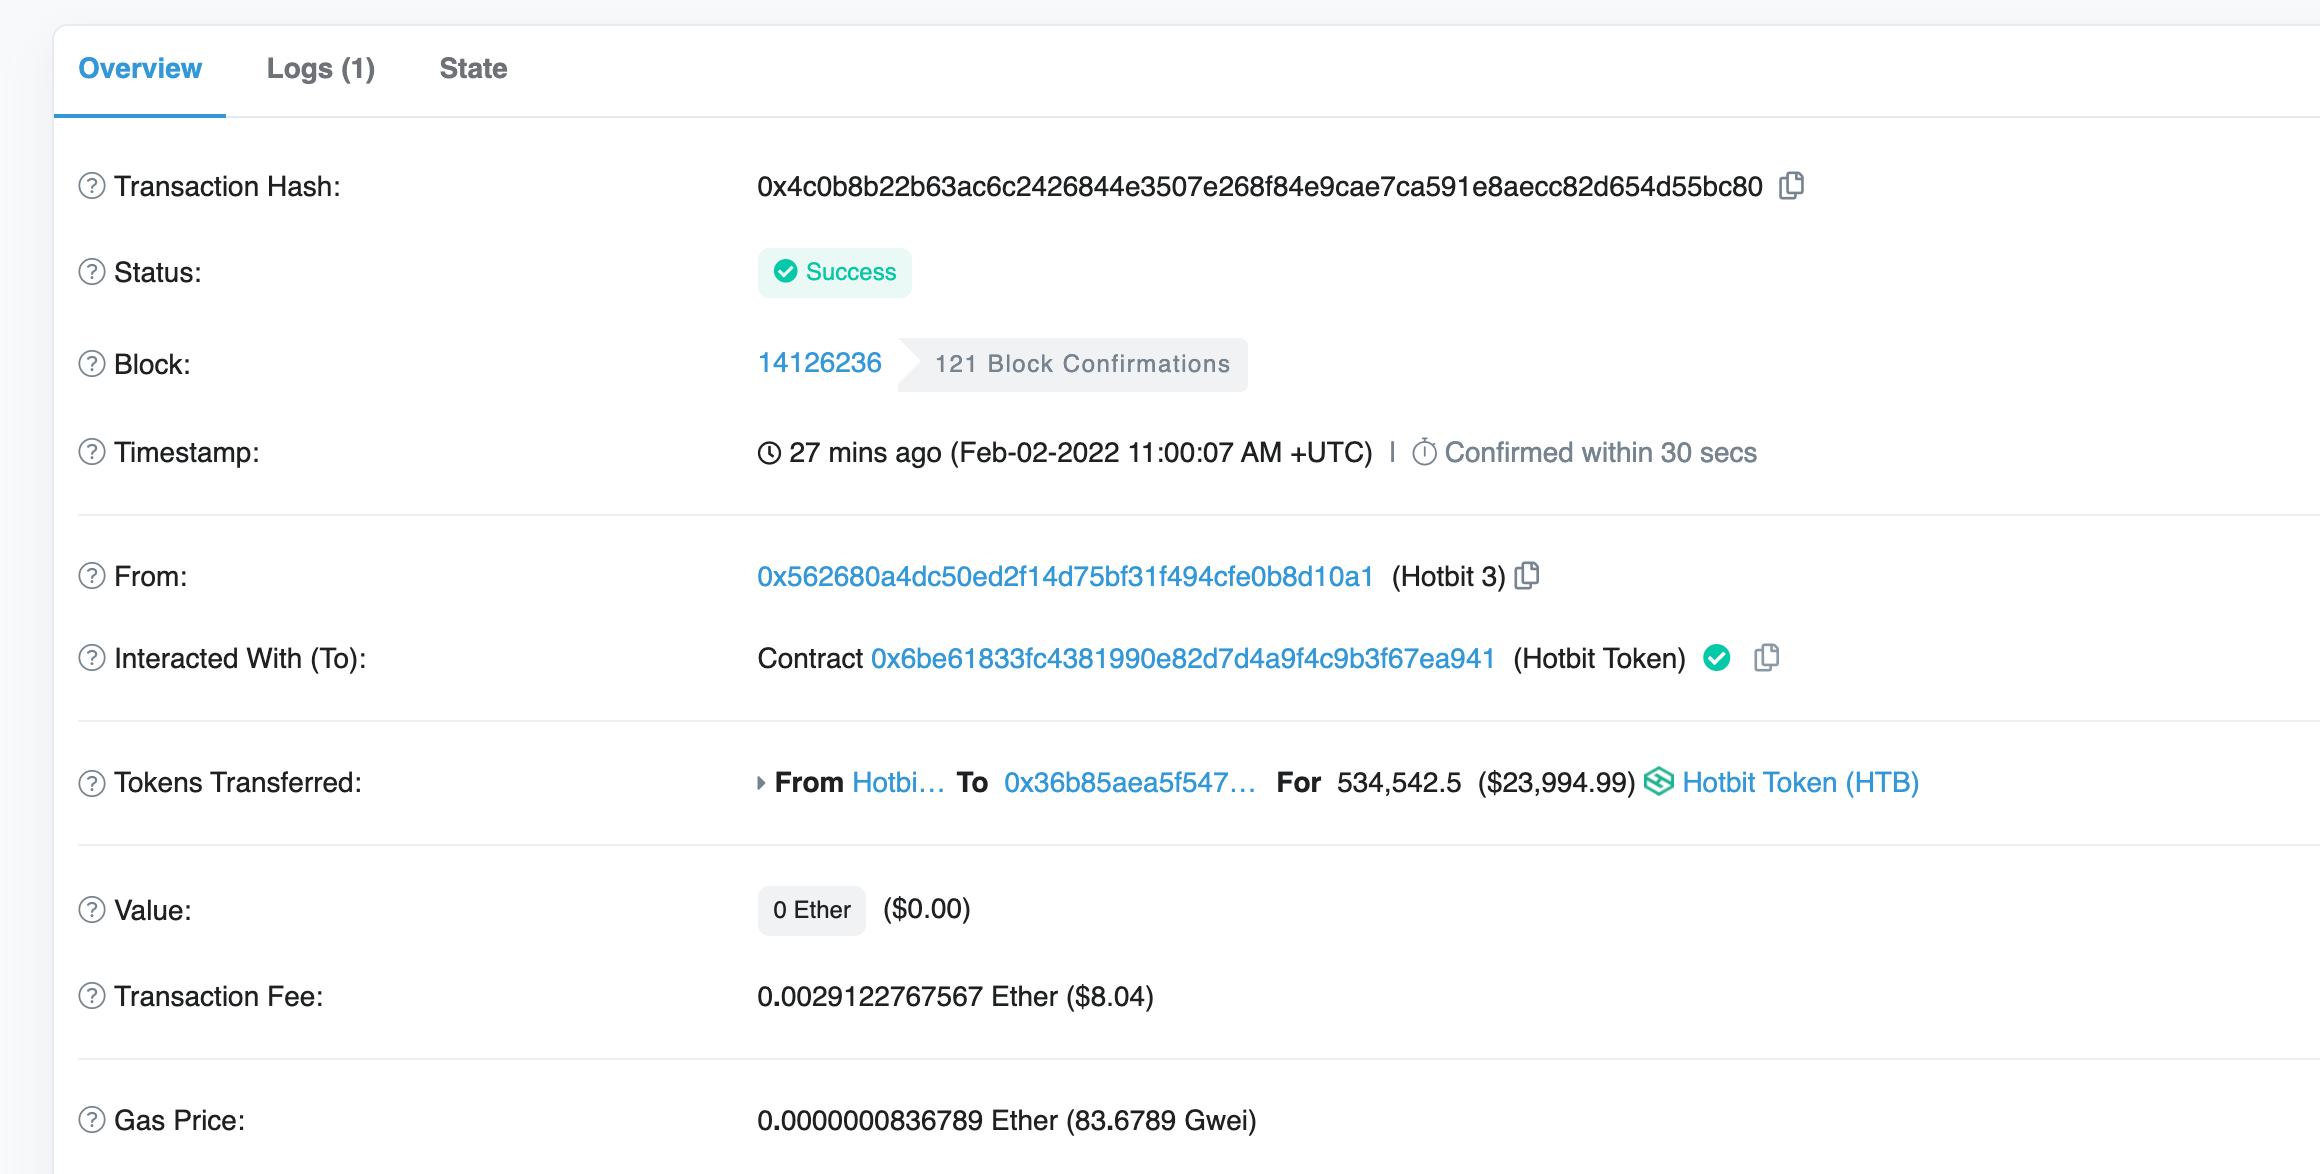Copy the transaction hash to clipboard

pyautogui.click(x=1791, y=186)
